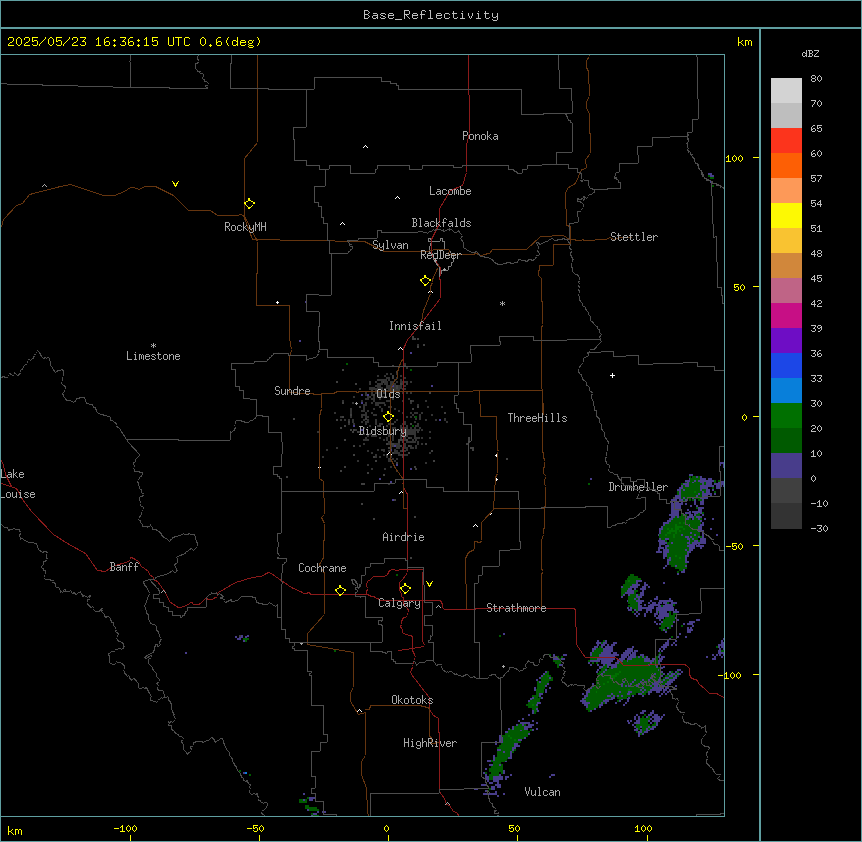Click the Base_Reflectivity title

pyautogui.click(x=431, y=15)
